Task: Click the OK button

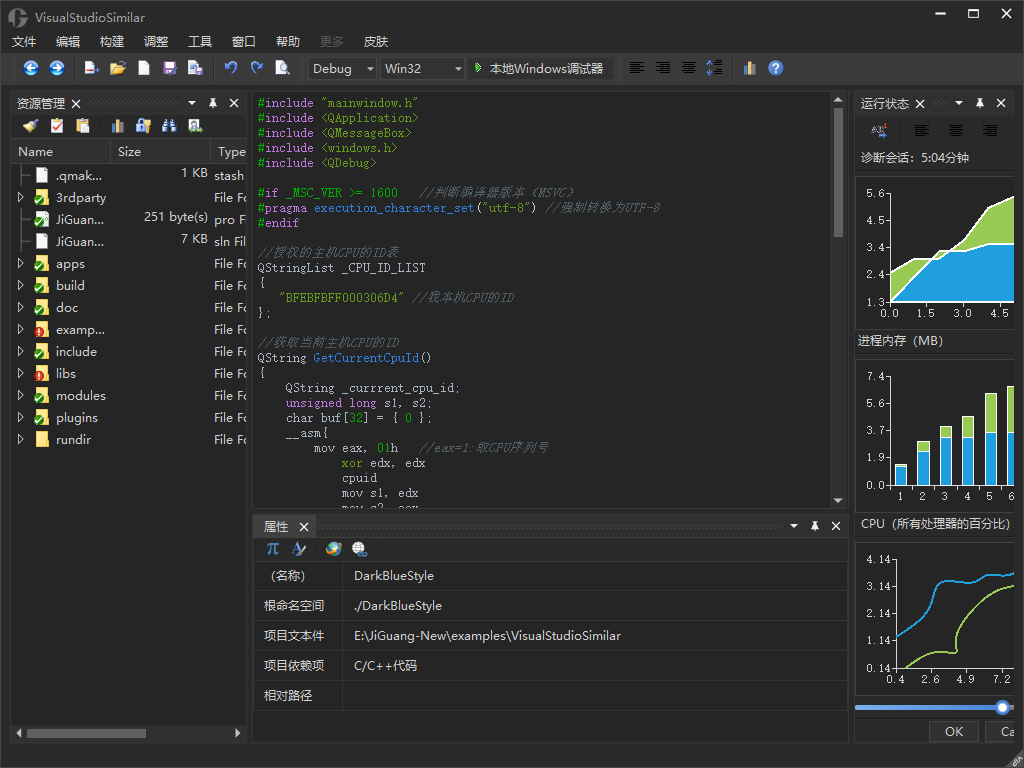Action: tap(954, 731)
